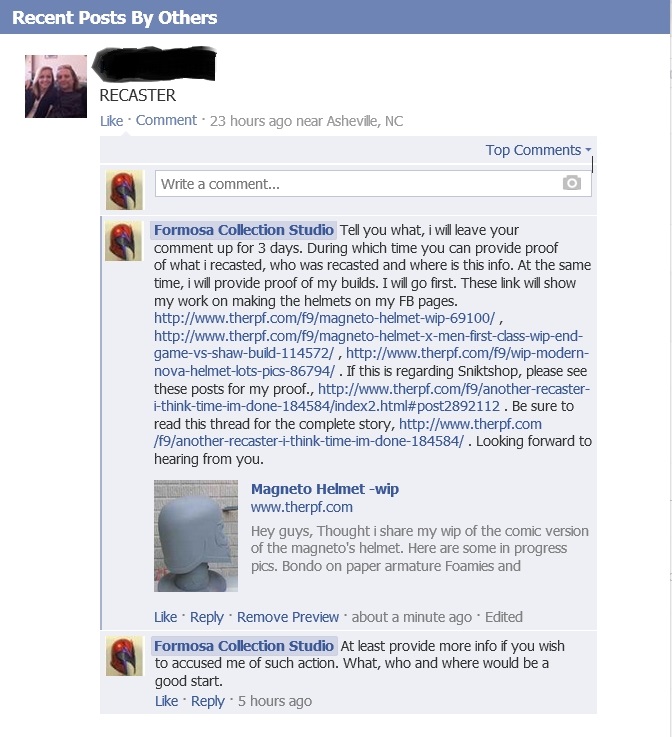
Task: Open Magneto Helmet wip preview thumbnail
Action: click(x=196, y=536)
